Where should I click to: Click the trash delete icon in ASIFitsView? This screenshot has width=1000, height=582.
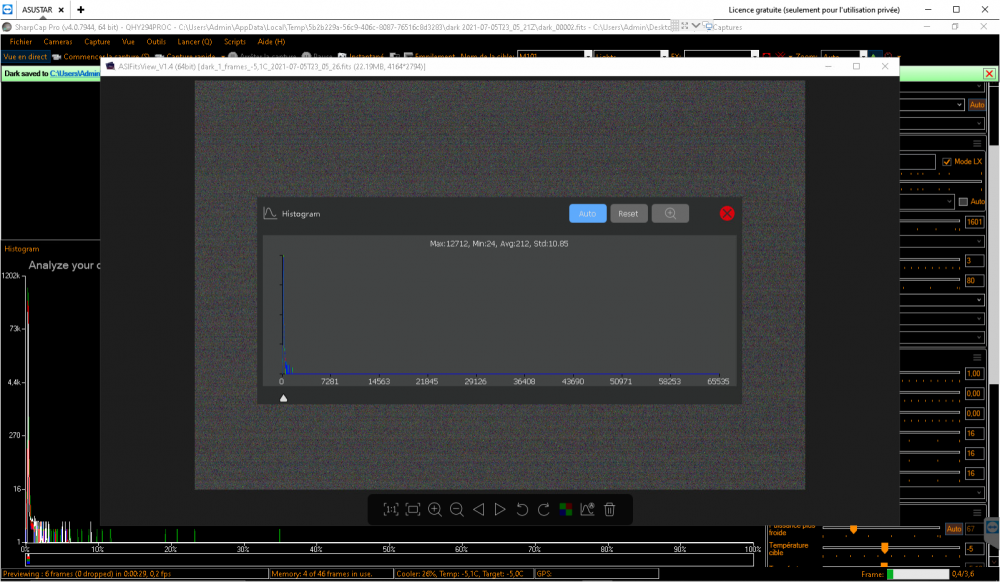pyautogui.click(x=610, y=509)
